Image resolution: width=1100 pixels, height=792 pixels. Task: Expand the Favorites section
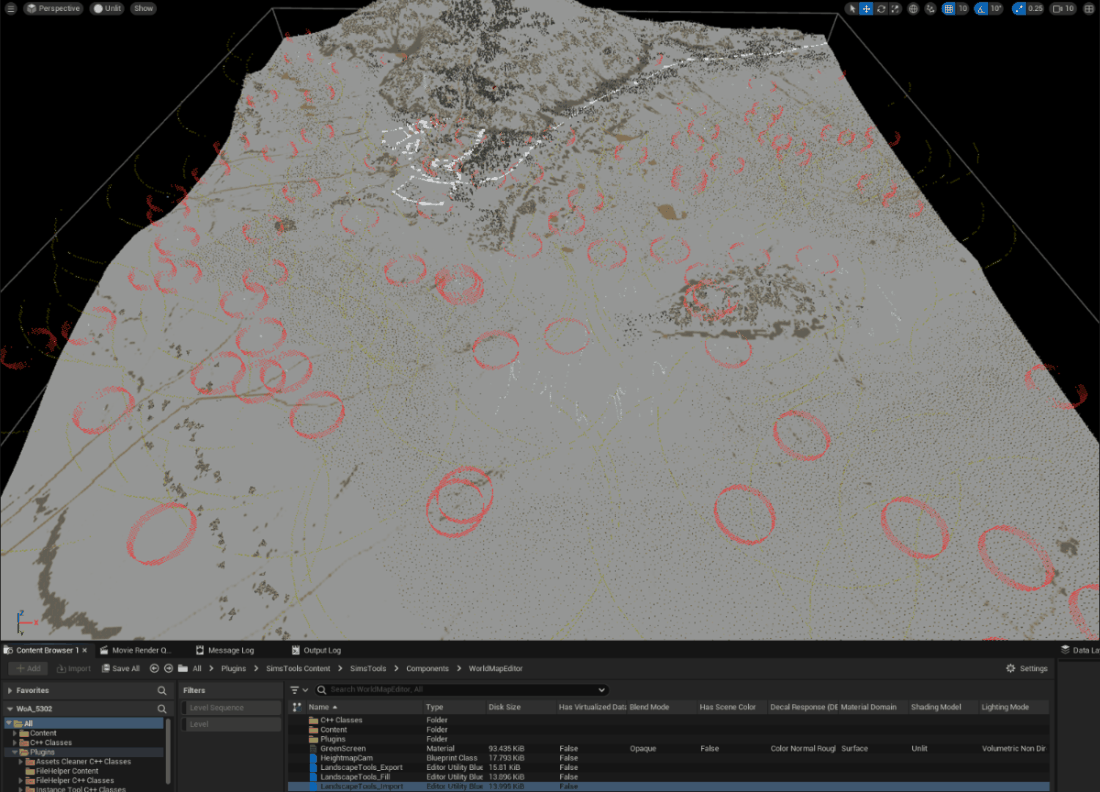point(10,690)
